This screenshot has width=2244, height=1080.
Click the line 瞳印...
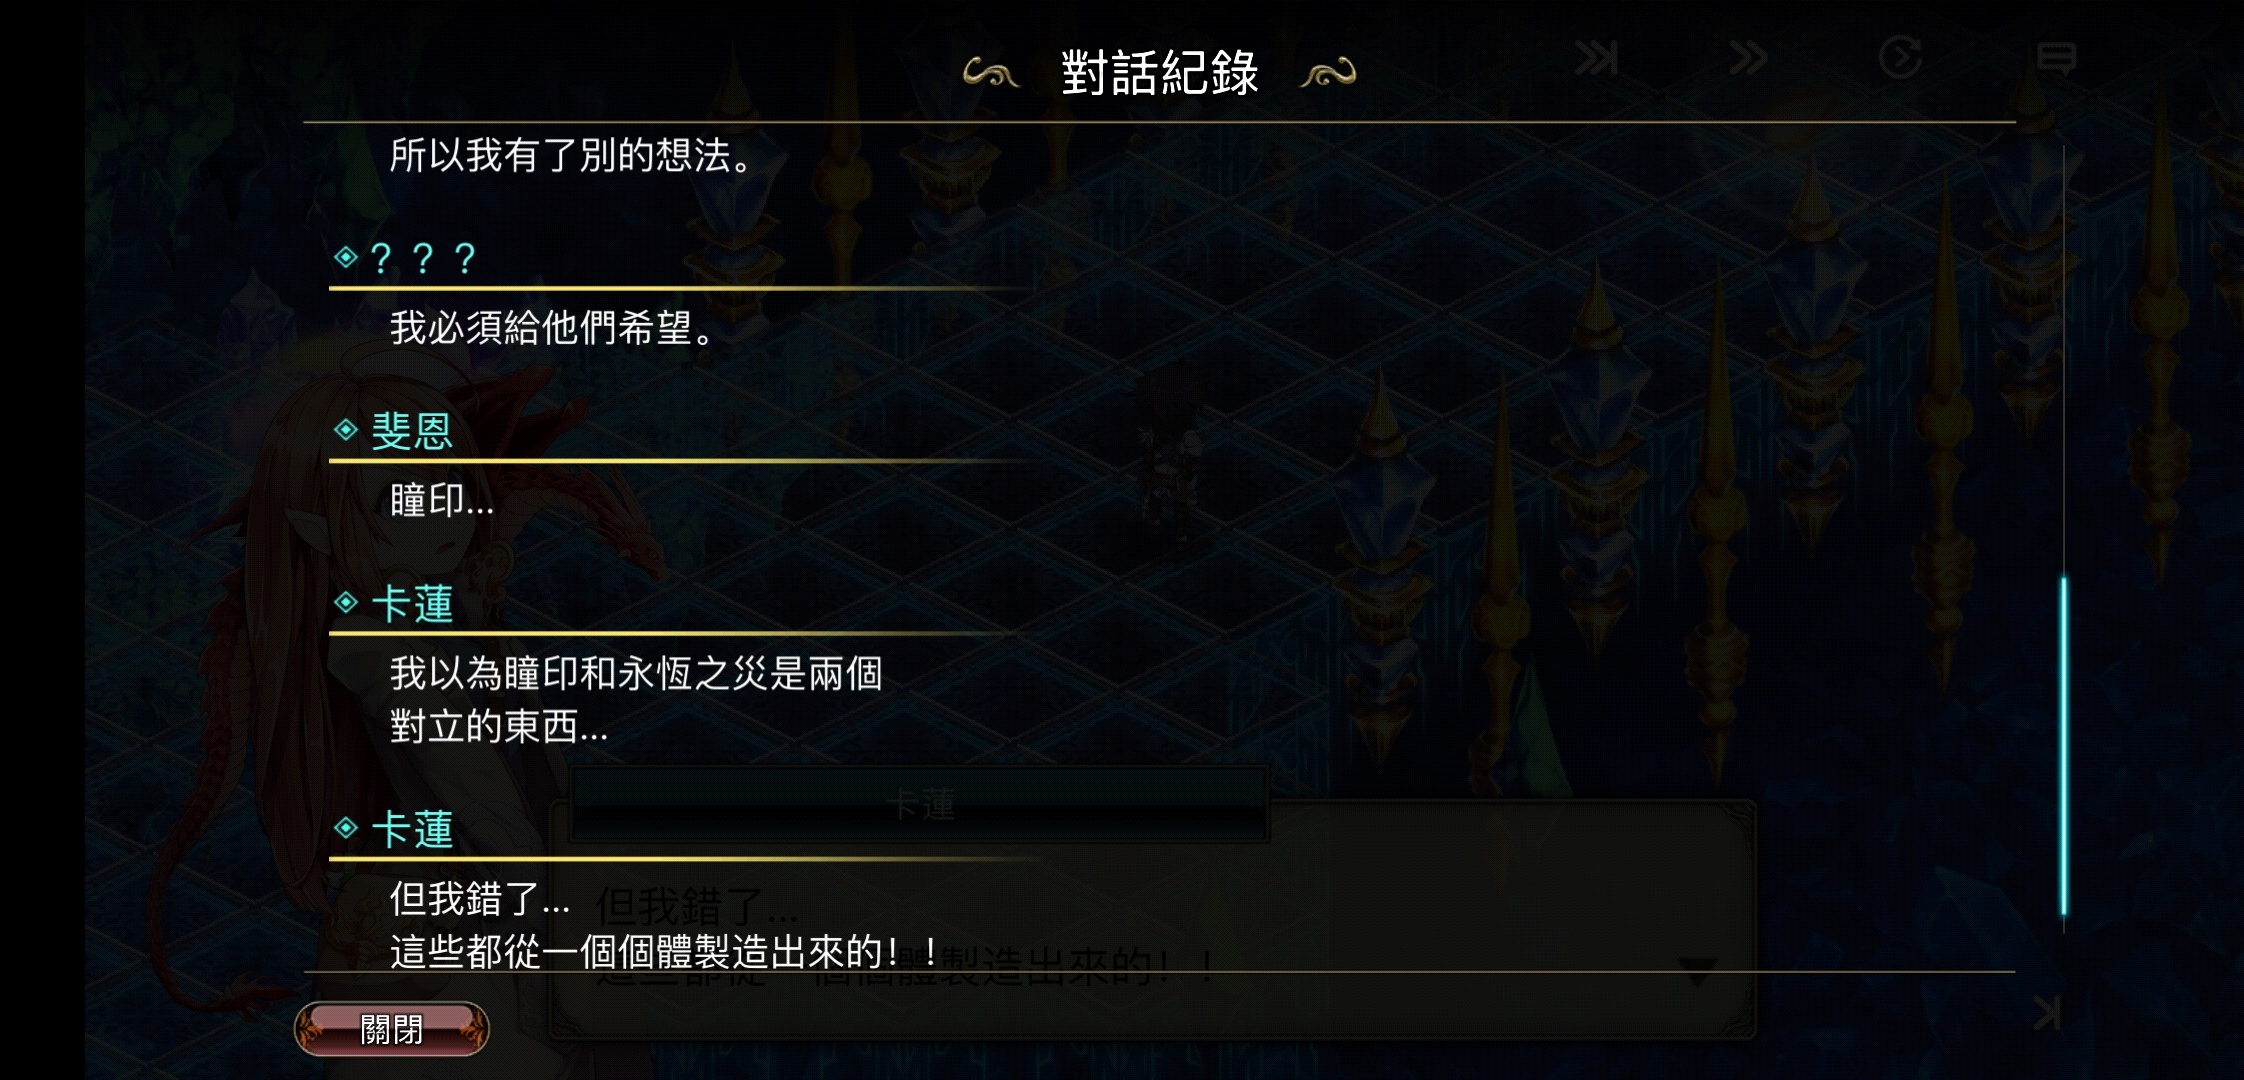[x=441, y=500]
